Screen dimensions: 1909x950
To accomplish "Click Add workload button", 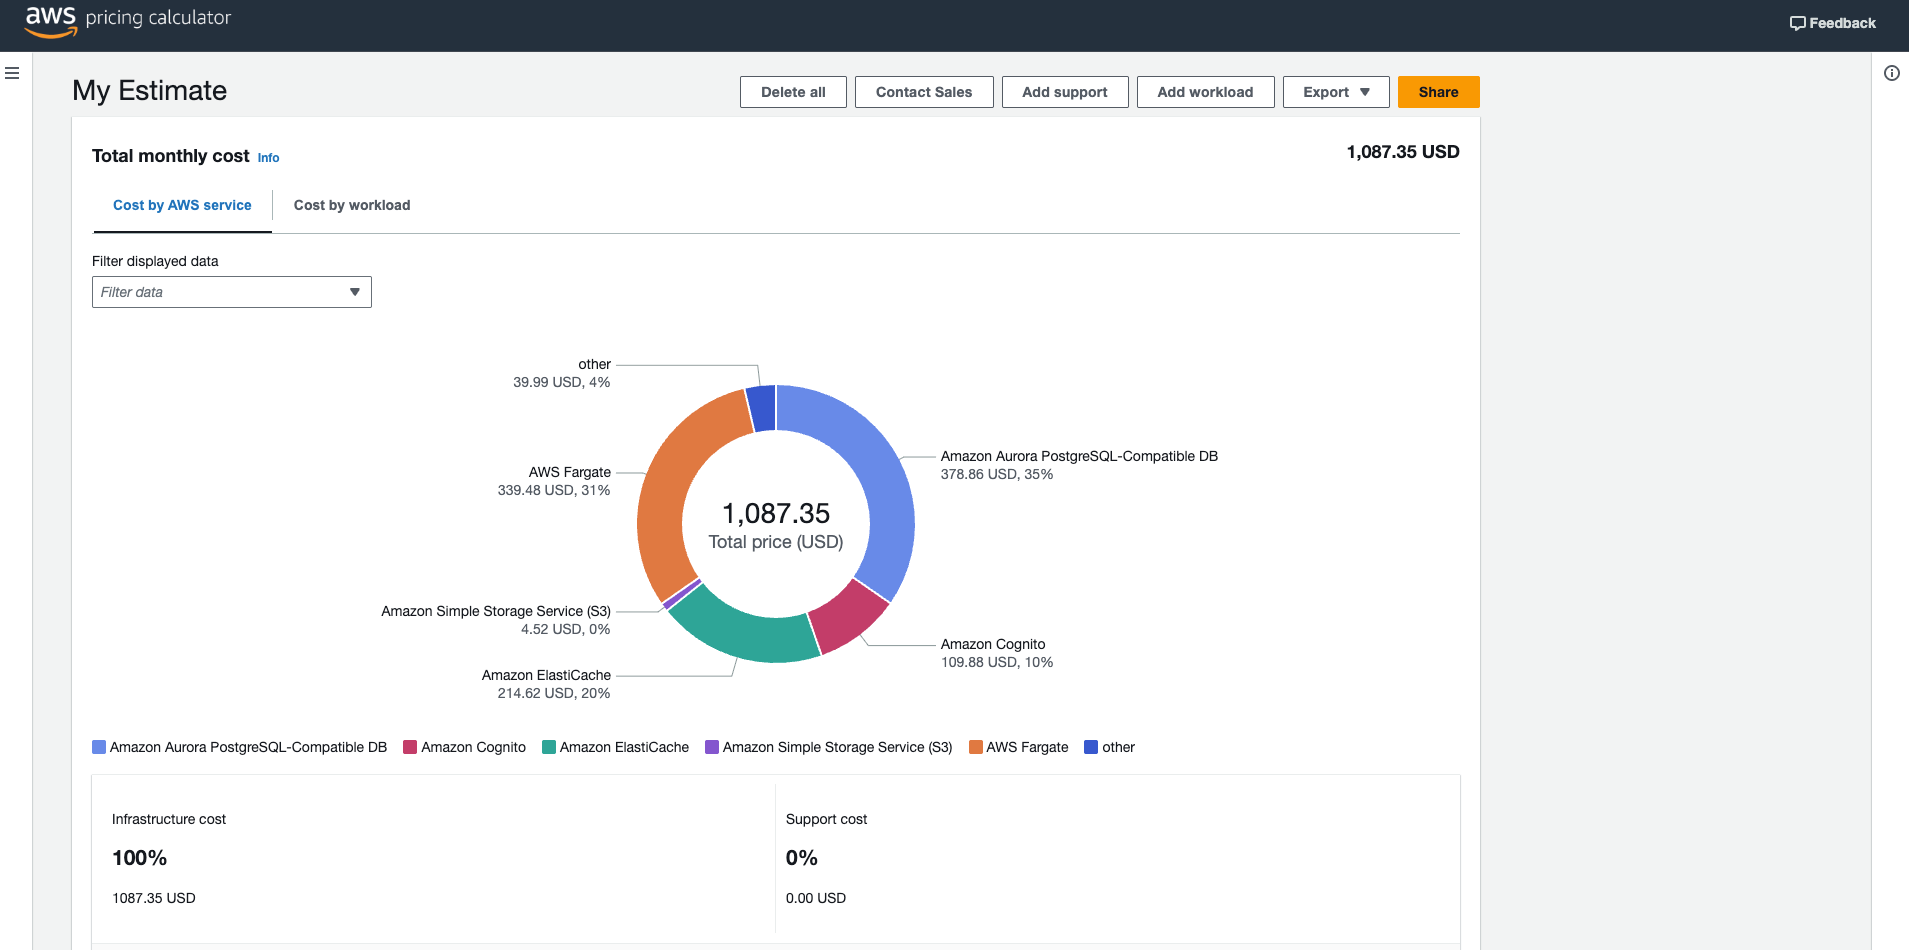I will [1205, 92].
